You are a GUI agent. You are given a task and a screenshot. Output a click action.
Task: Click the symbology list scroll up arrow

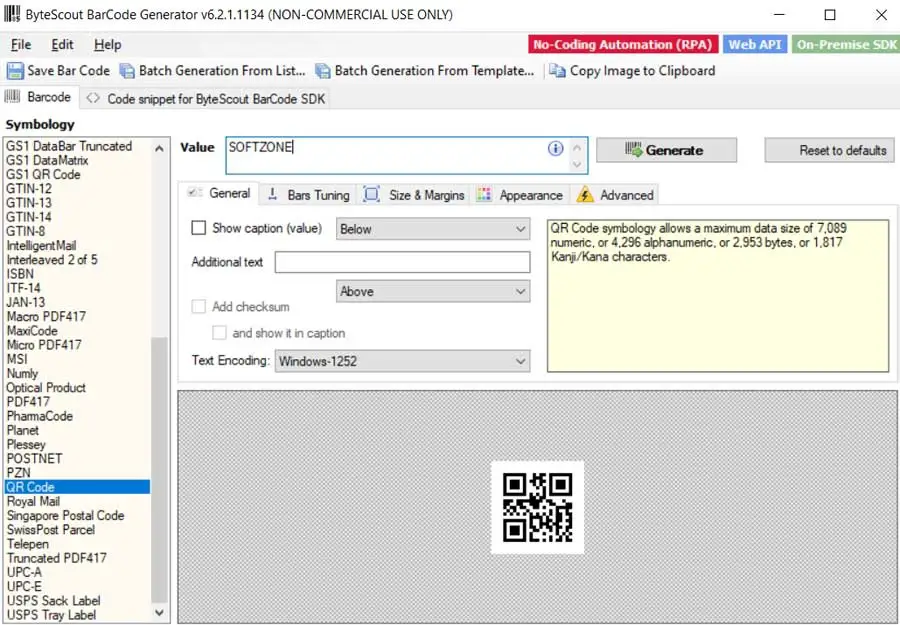pos(160,149)
